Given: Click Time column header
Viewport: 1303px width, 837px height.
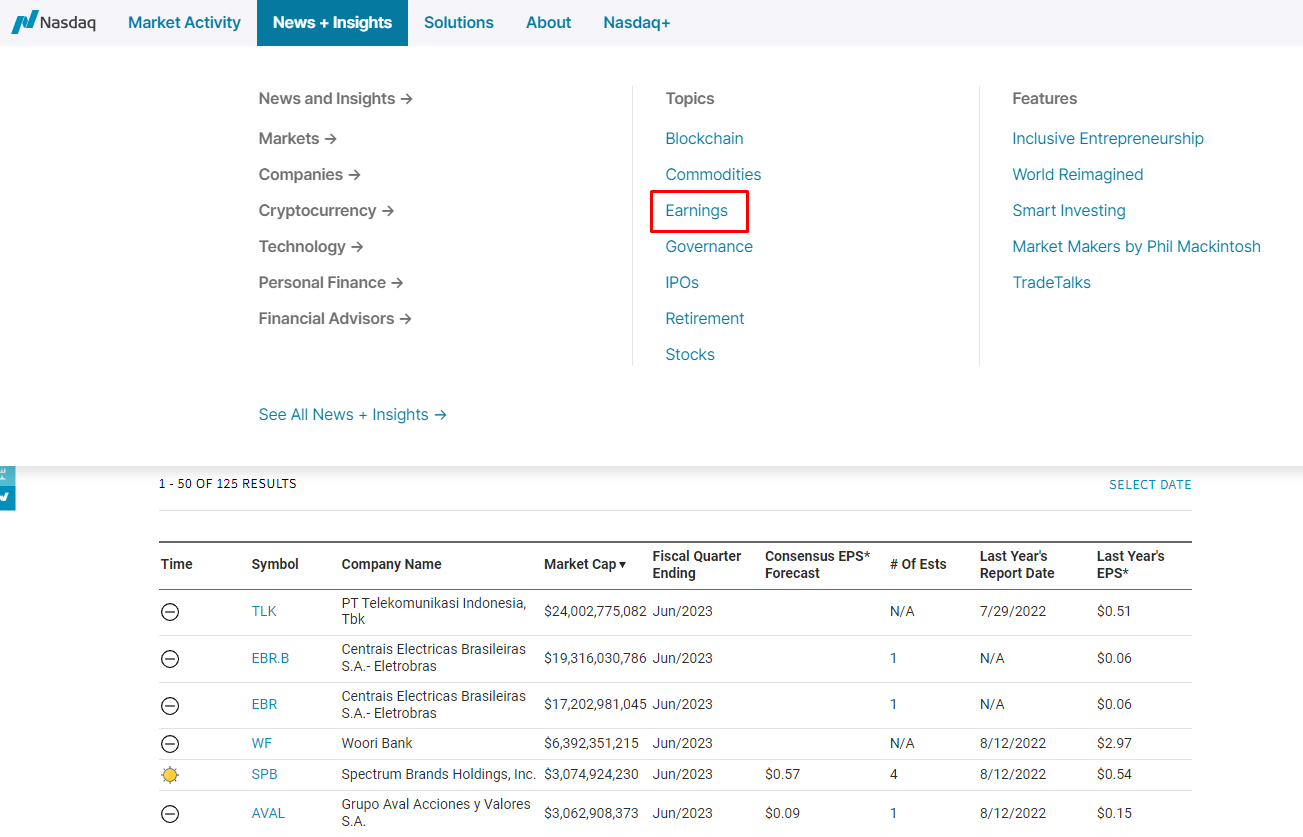Looking at the screenshot, I should click(177, 564).
